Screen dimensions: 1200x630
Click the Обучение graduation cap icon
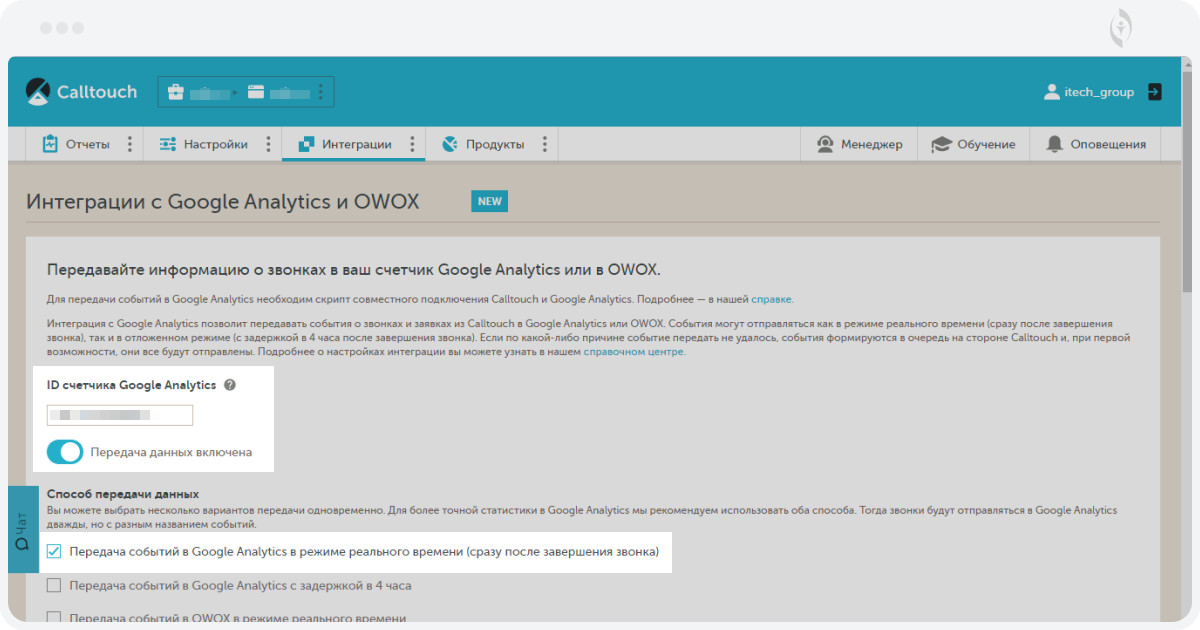pyautogui.click(x=941, y=145)
